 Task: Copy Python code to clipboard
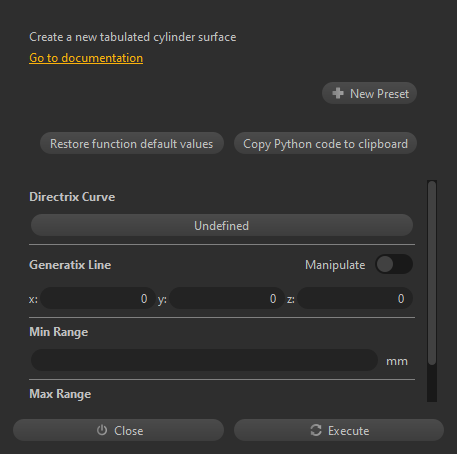point(325,144)
